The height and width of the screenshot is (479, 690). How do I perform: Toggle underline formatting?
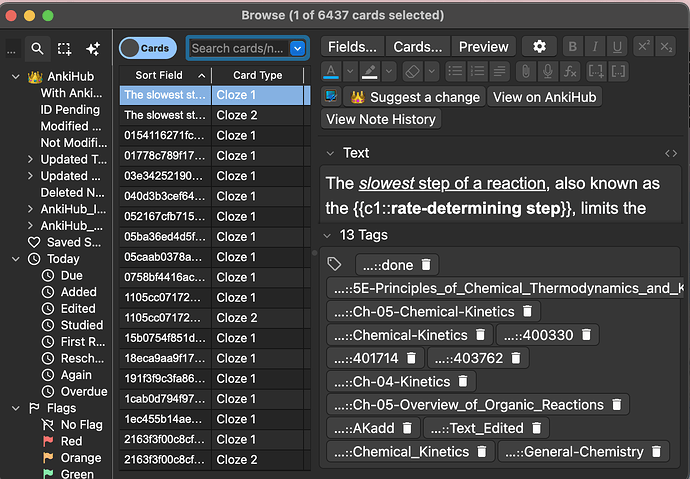617,47
